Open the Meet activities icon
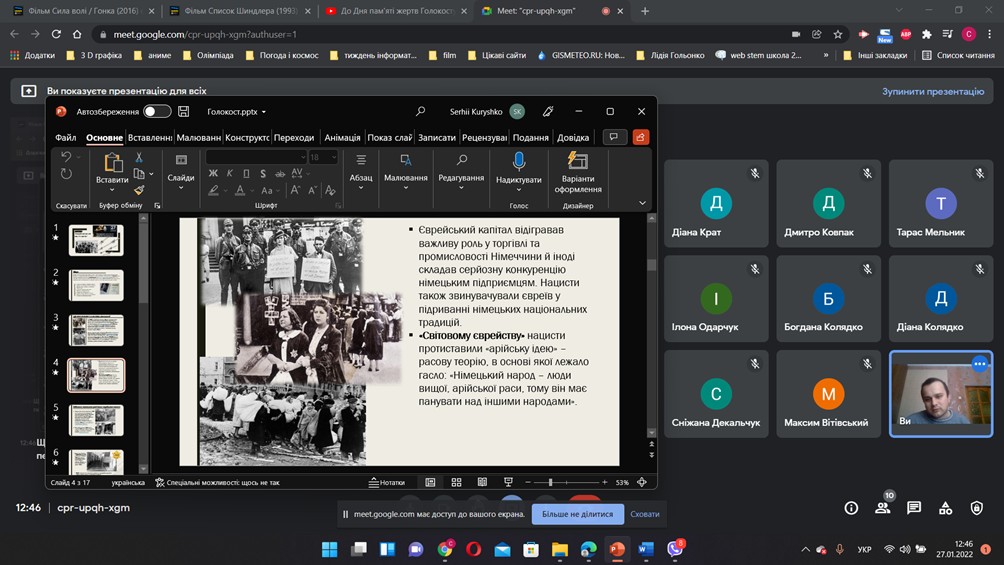 click(945, 507)
